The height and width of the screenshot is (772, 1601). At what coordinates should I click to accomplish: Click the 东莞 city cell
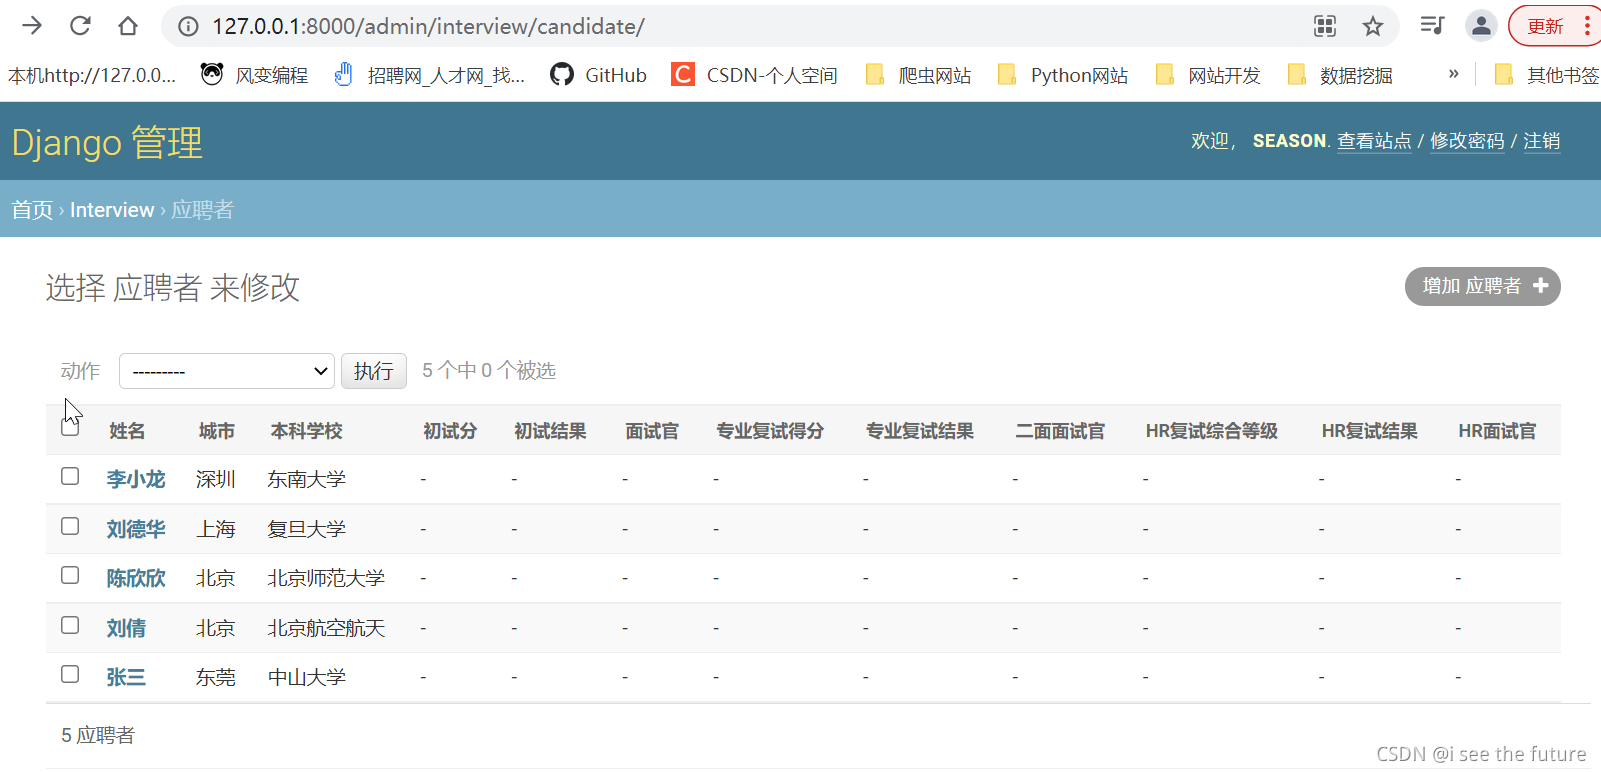[x=216, y=678]
